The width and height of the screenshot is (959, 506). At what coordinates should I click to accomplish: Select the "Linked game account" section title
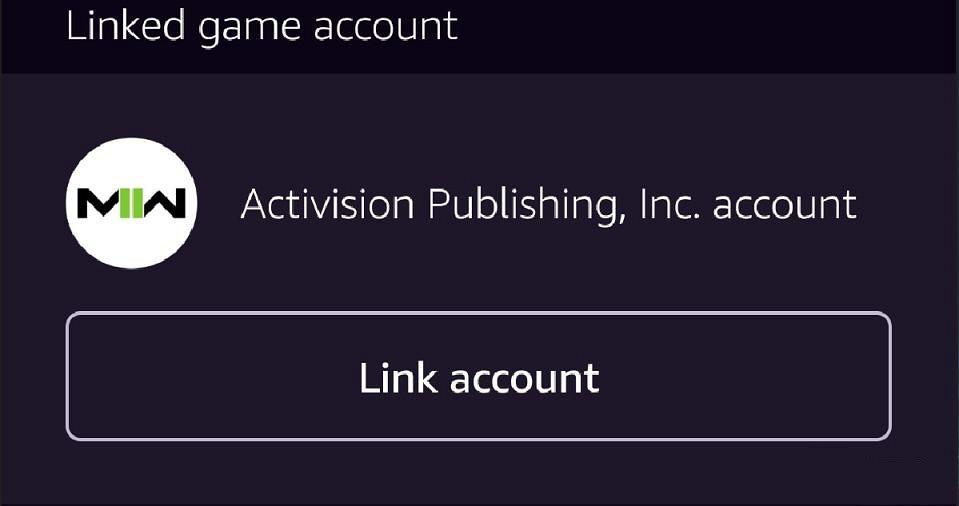pyautogui.click(x=261, y=26)
